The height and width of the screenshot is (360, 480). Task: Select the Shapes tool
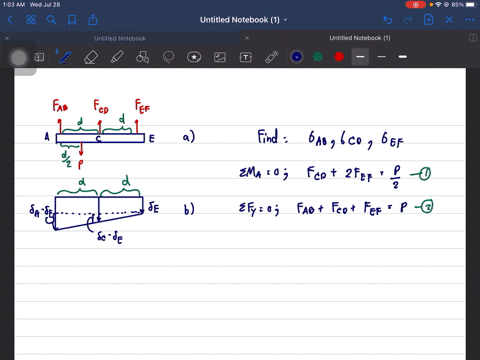[x=142, y=57]
